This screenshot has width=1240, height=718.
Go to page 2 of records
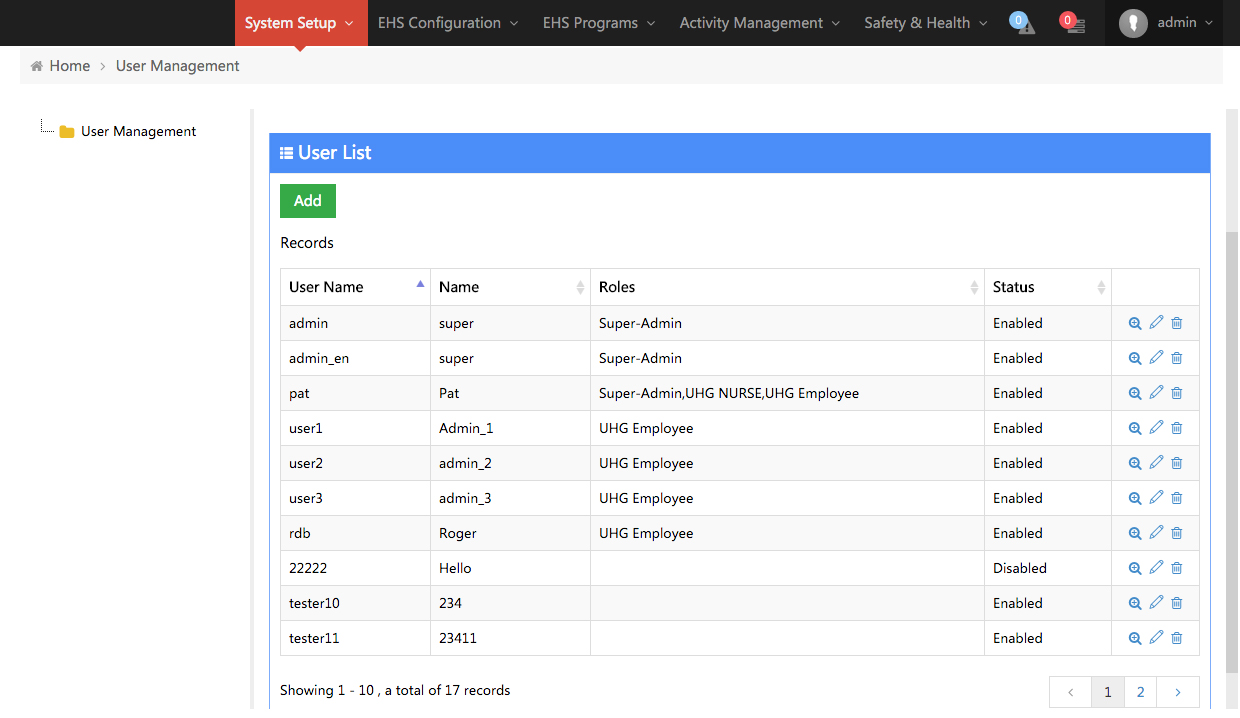[1140, 692]
